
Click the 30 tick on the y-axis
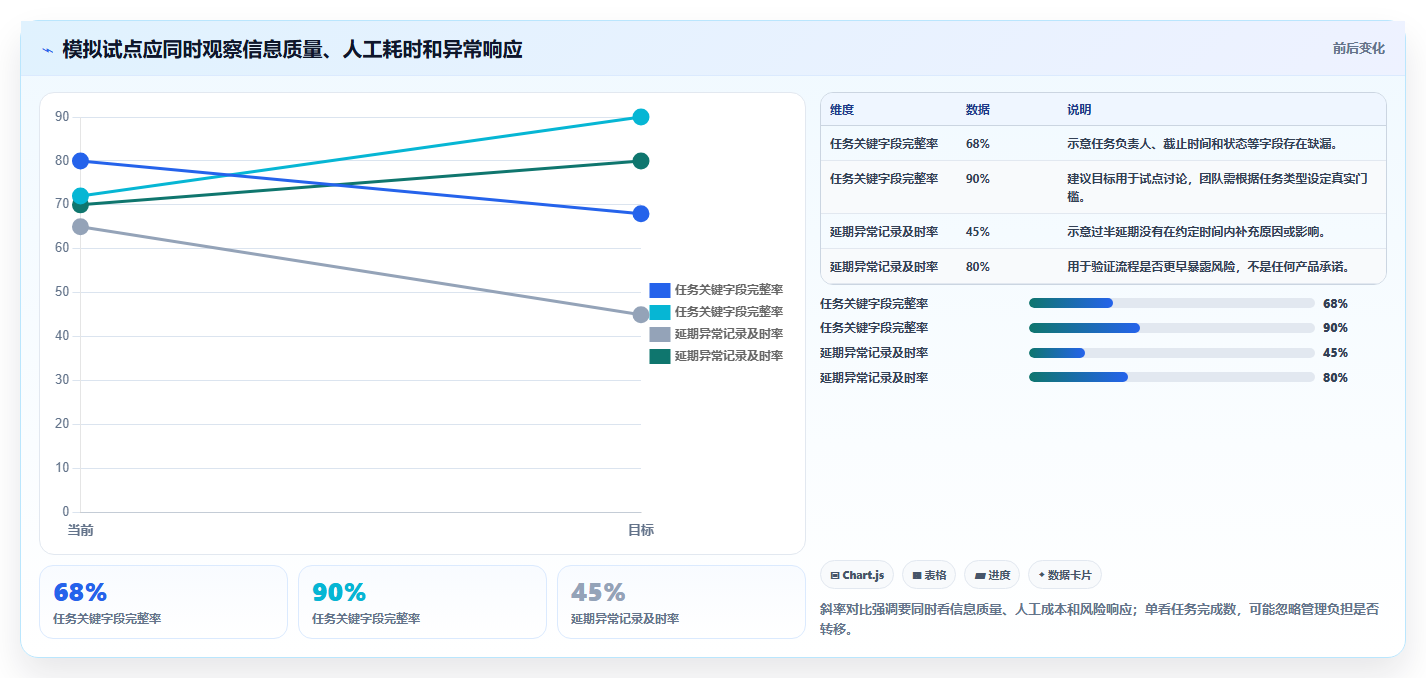62,380
